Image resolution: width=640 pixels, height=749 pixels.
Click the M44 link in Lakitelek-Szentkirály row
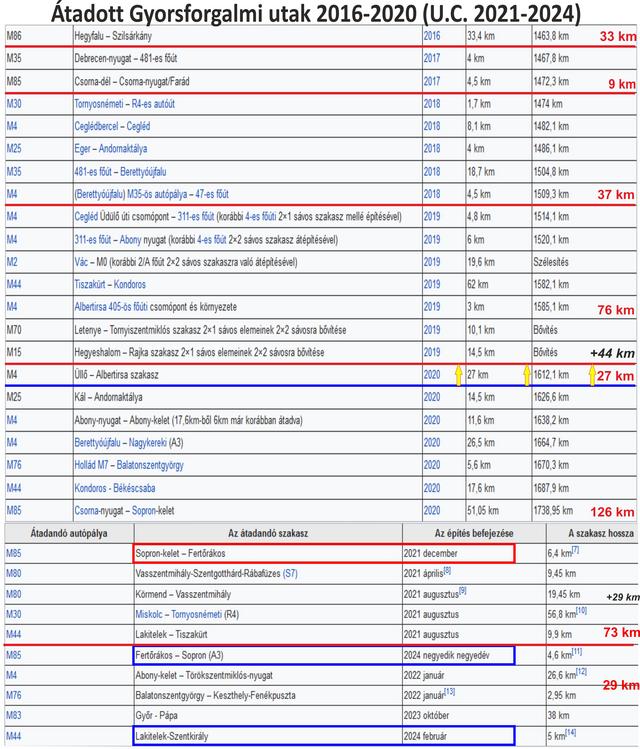coord(14,736)
